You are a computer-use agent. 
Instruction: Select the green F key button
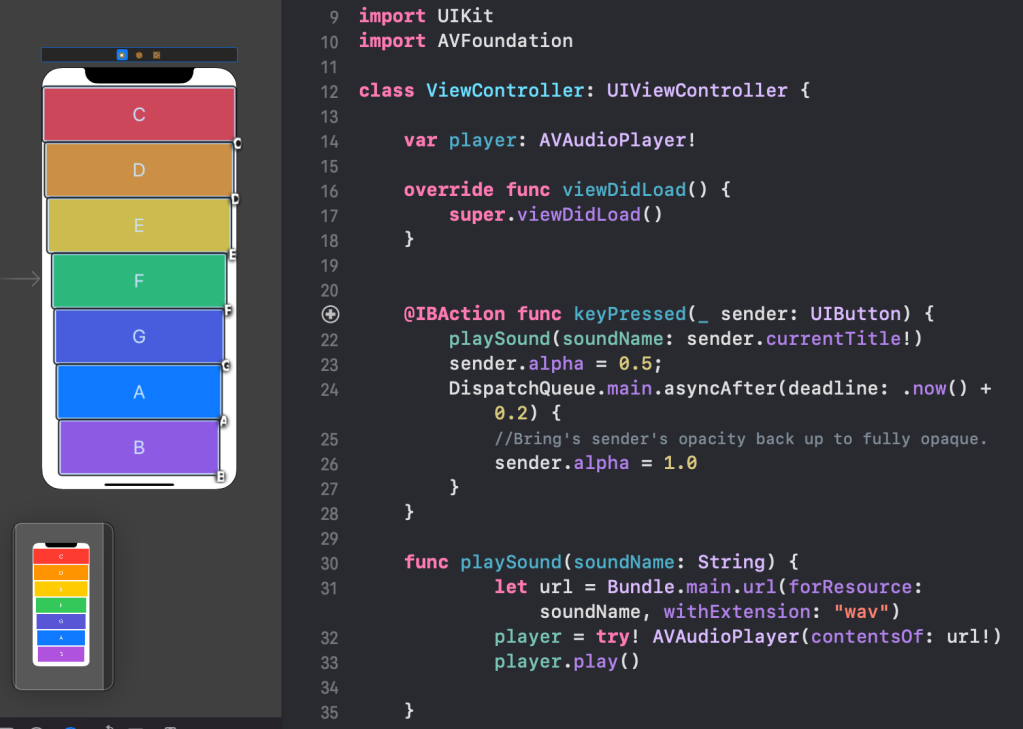click(139, 281)
